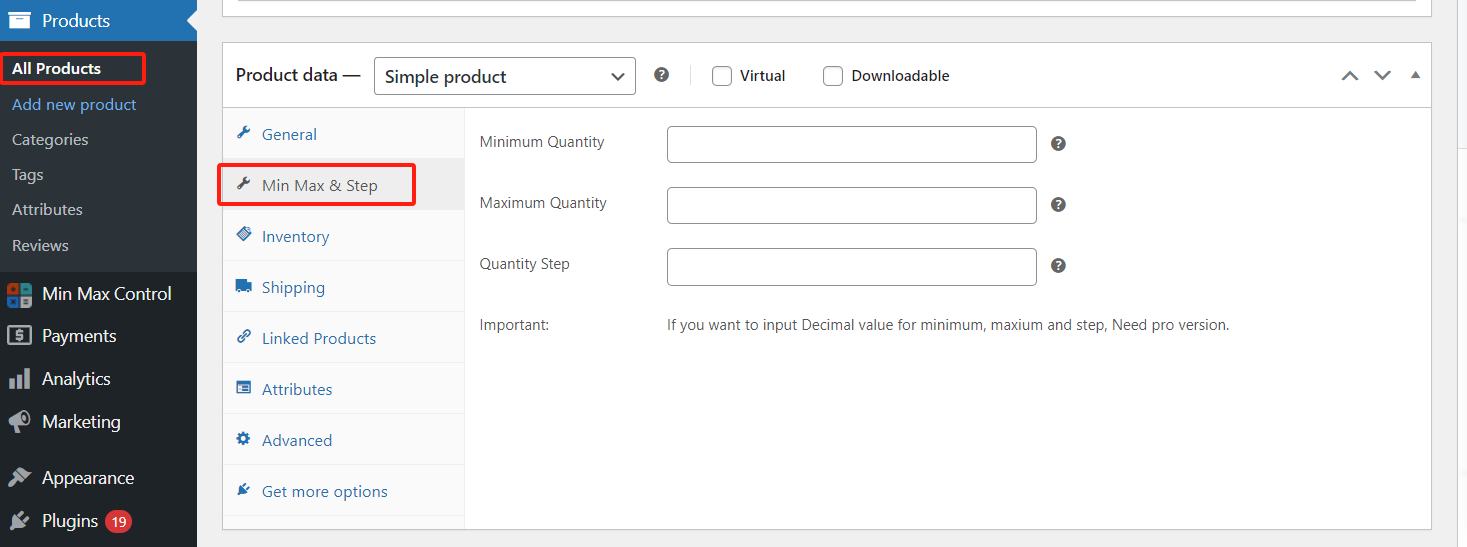Click the Add new product link
1467x547 pixels.
(x=74, y=105)
